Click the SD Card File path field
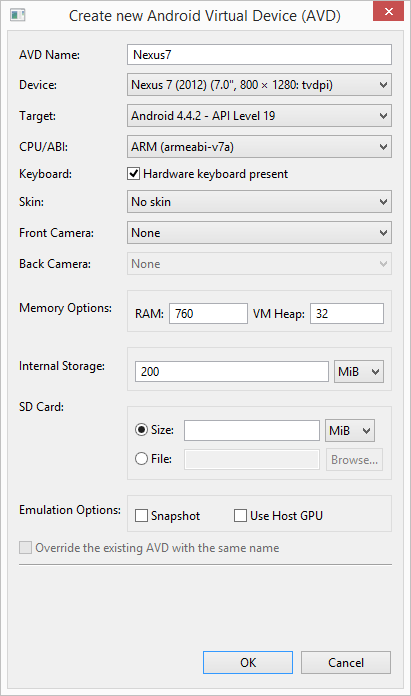Viewport: 411px width, 696px height. [252, 459]
